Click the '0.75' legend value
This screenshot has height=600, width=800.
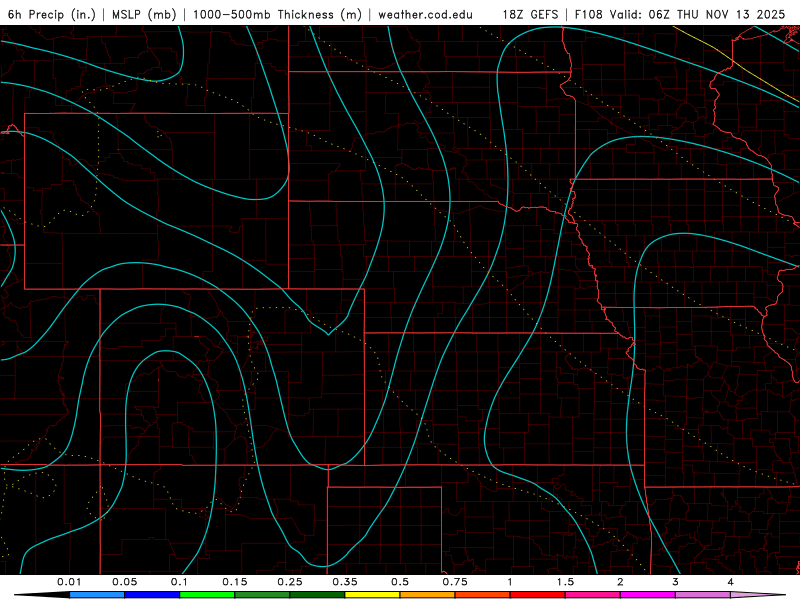click(455, 582)
